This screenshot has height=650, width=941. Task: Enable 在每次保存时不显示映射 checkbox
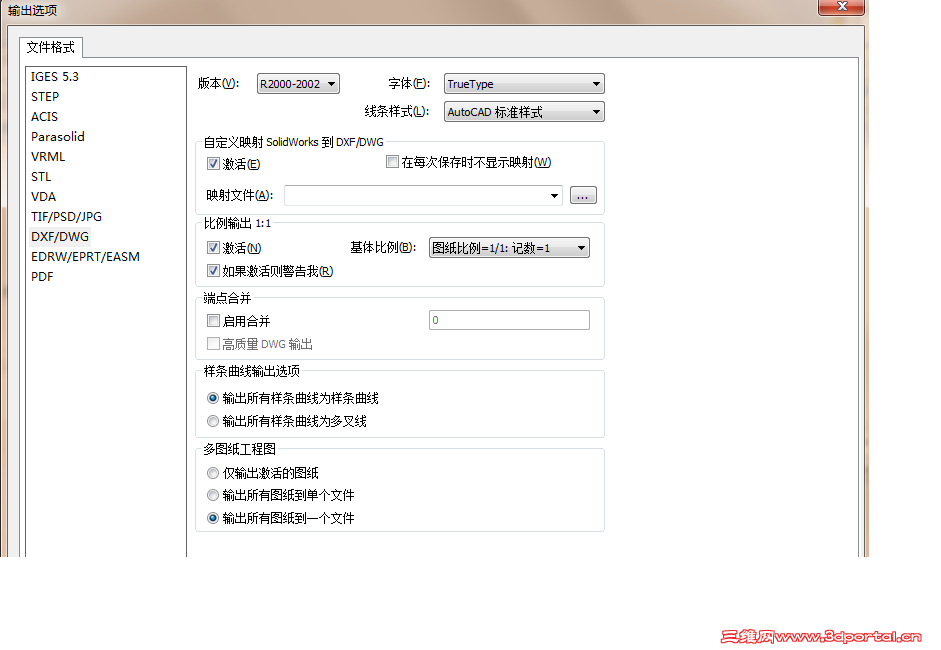(392, 161)
